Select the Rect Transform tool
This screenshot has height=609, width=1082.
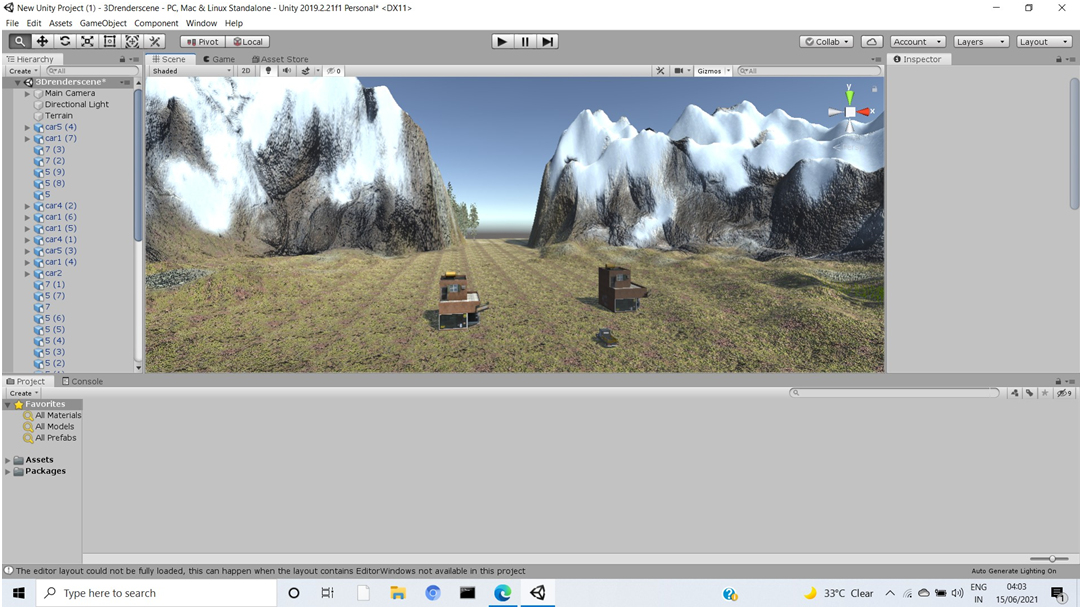pos(109,41)
